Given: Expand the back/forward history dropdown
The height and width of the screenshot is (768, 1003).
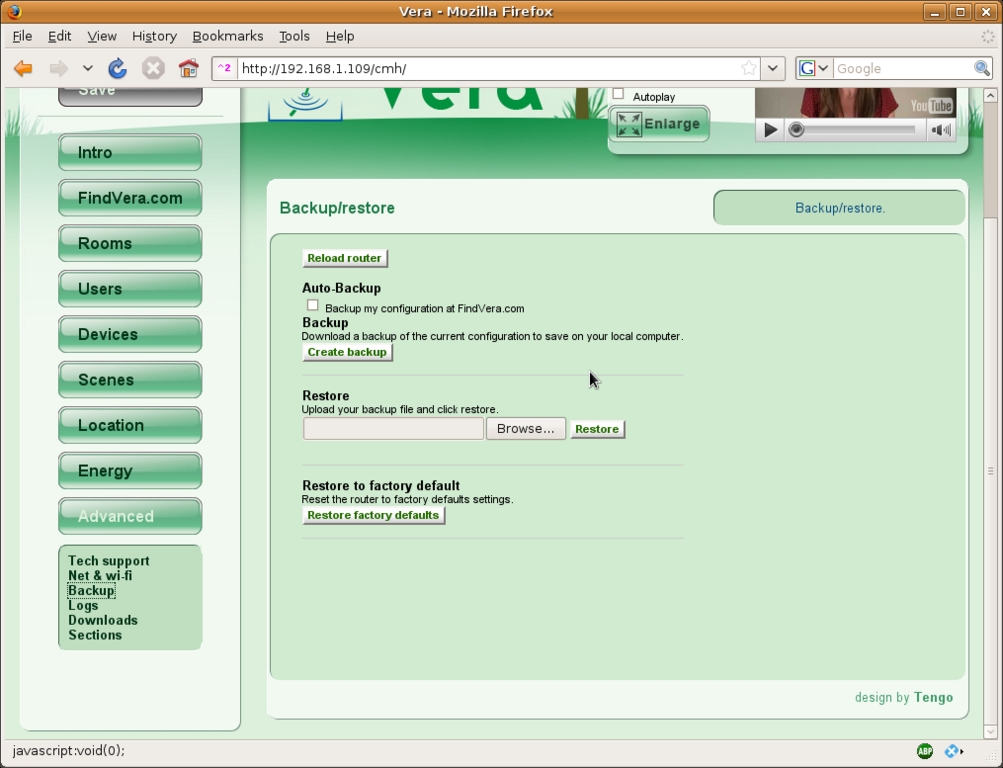Looking at the screenshot, I should click(88, 69).
